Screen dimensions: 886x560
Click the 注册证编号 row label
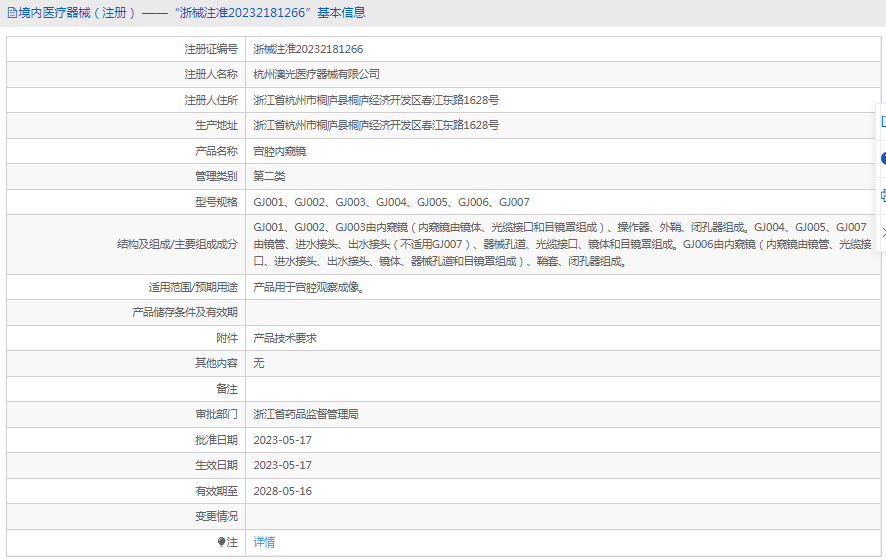(x=211, y=49)
